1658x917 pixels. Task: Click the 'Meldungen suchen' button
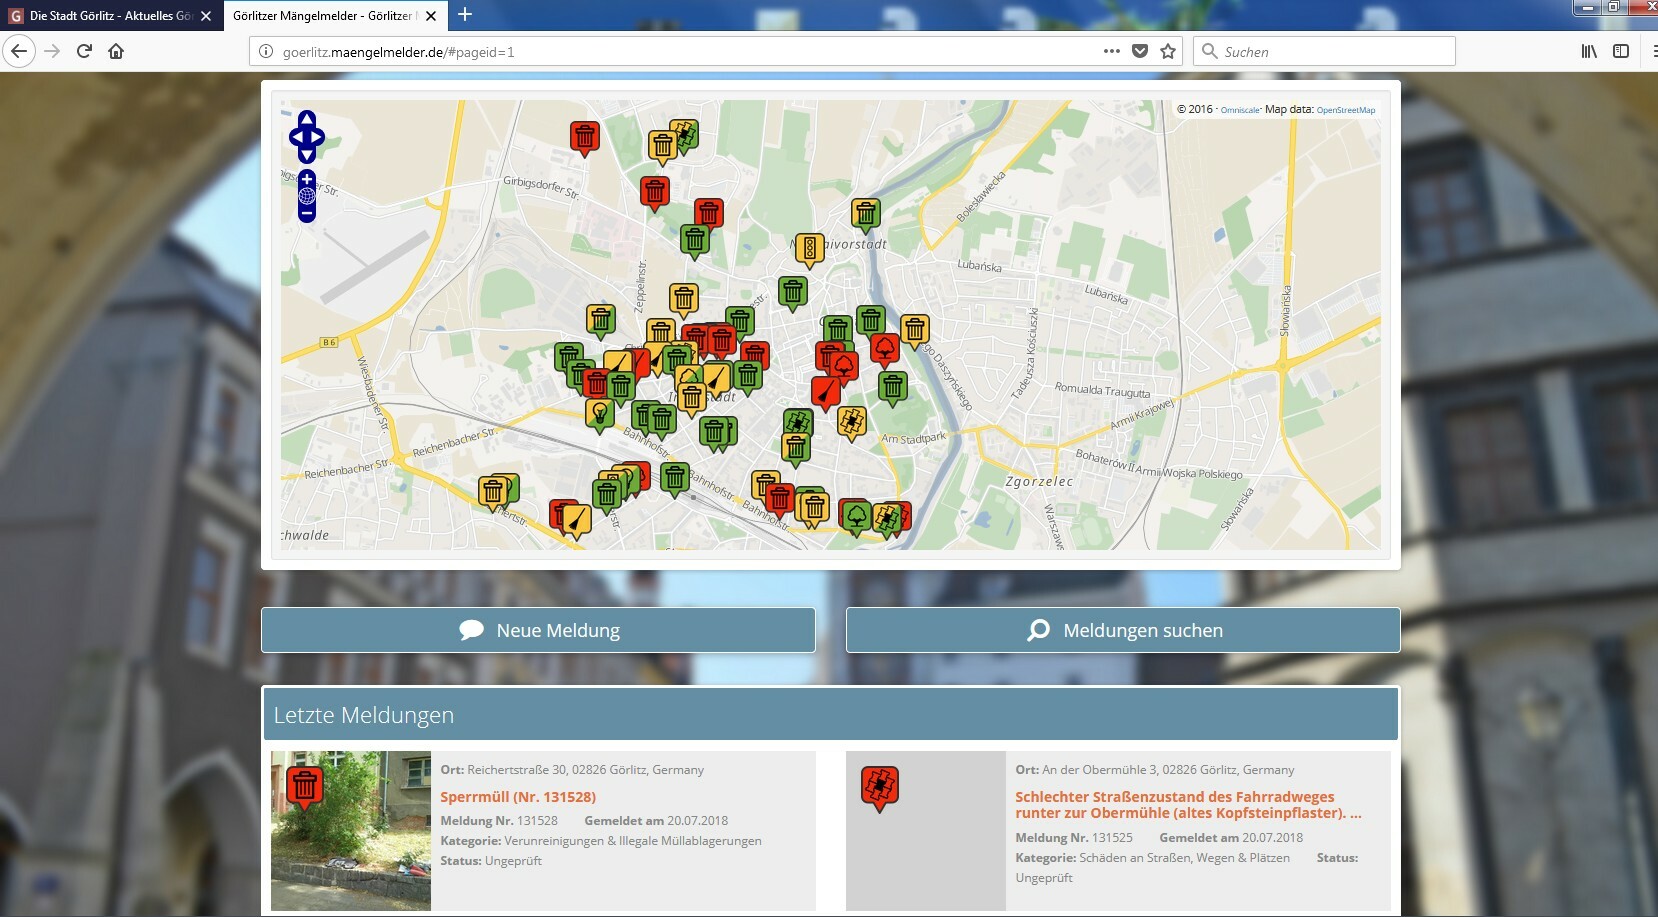[x=1123, y=630]
